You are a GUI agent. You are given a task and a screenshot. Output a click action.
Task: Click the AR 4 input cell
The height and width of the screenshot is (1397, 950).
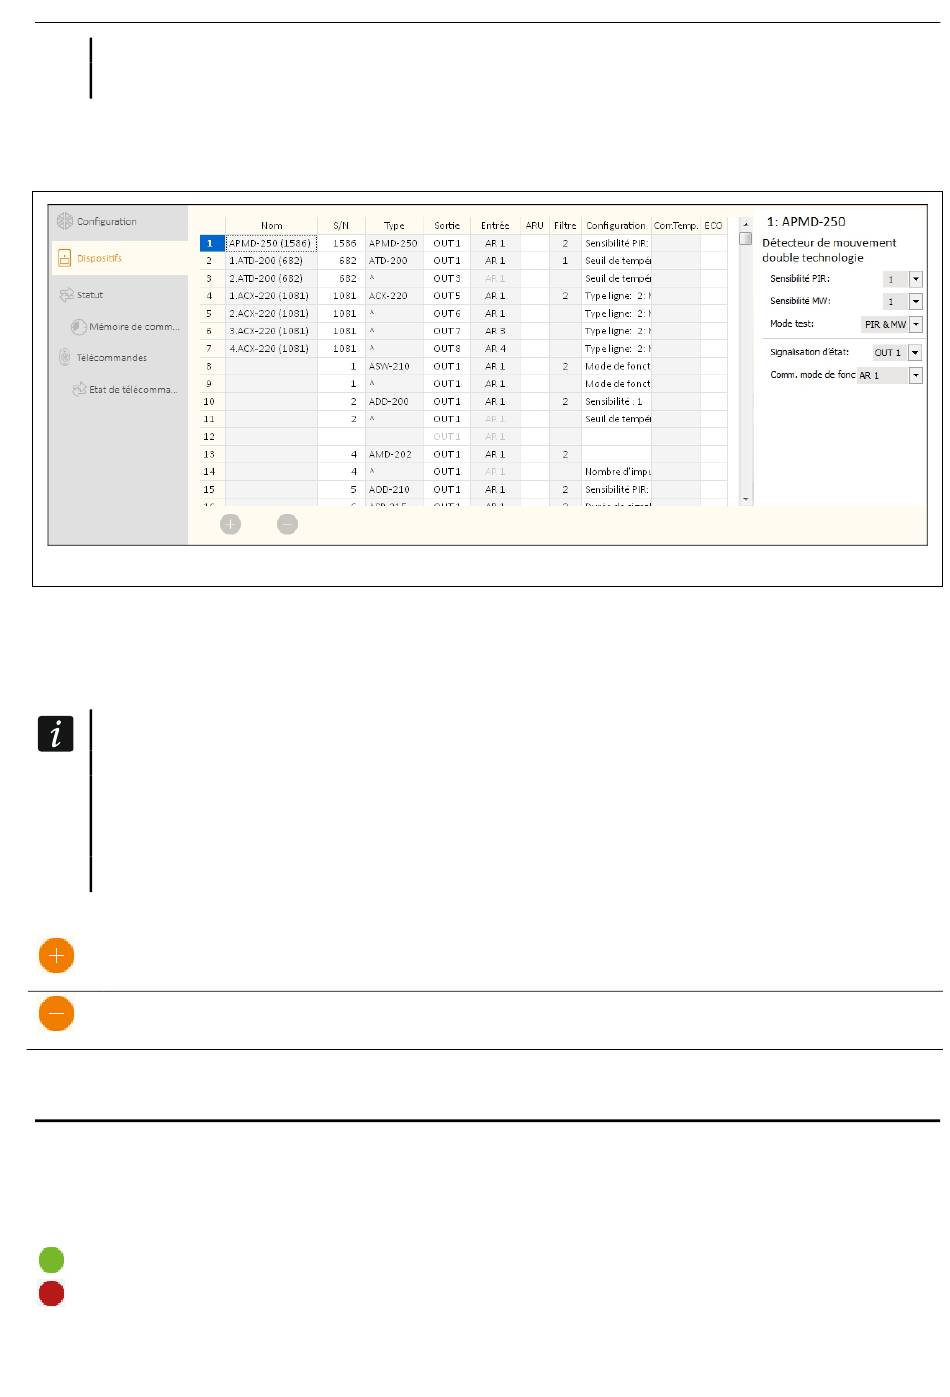tap(495, 349)
